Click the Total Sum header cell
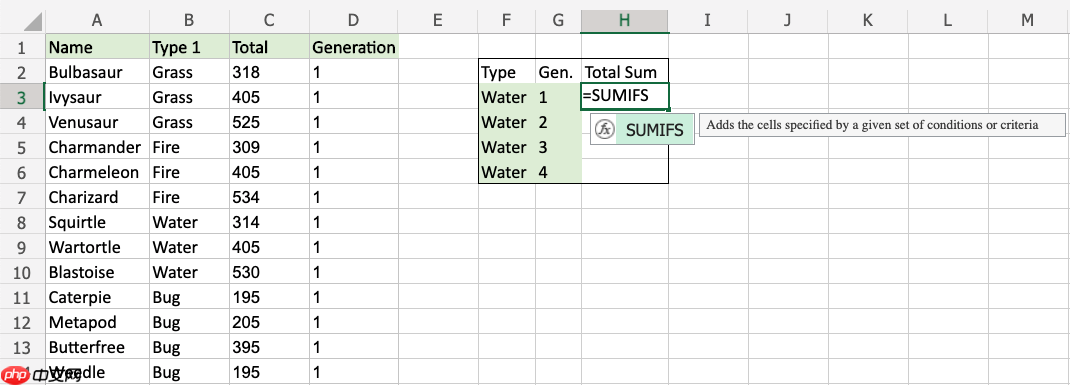1070x385 pixels. point(624,72)
